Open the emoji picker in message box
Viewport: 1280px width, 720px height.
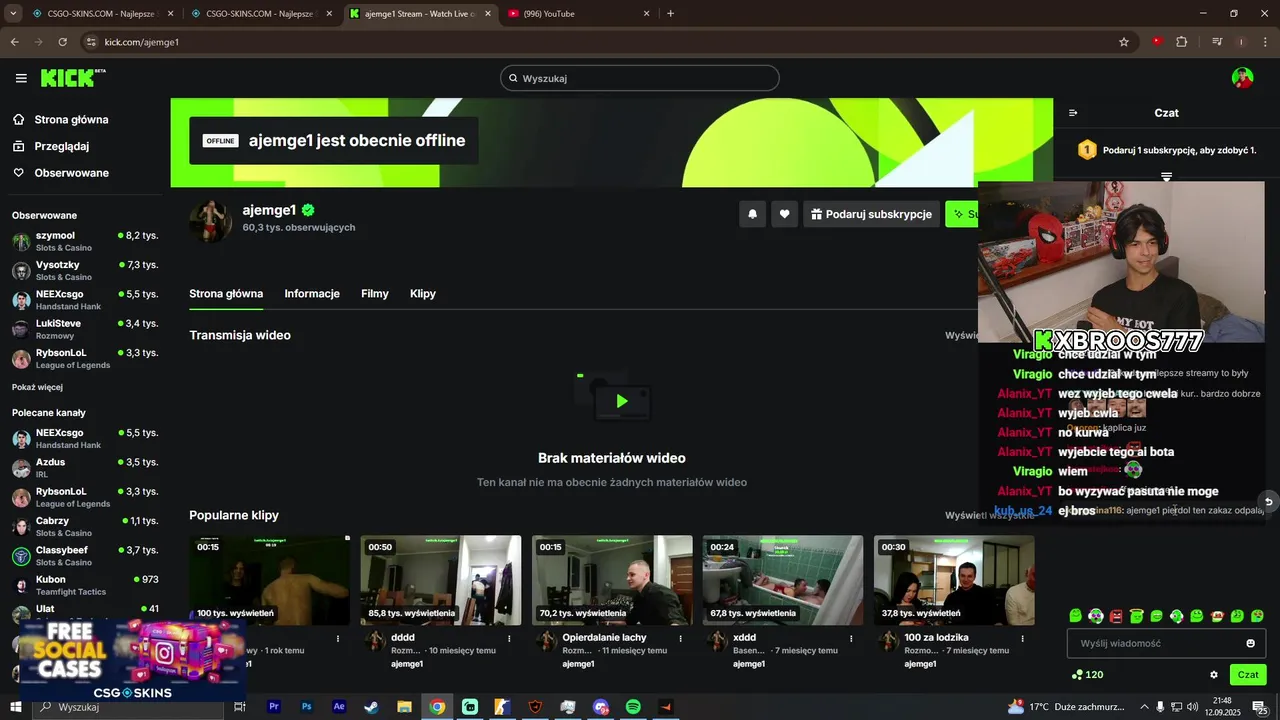tap(1250, 643)
